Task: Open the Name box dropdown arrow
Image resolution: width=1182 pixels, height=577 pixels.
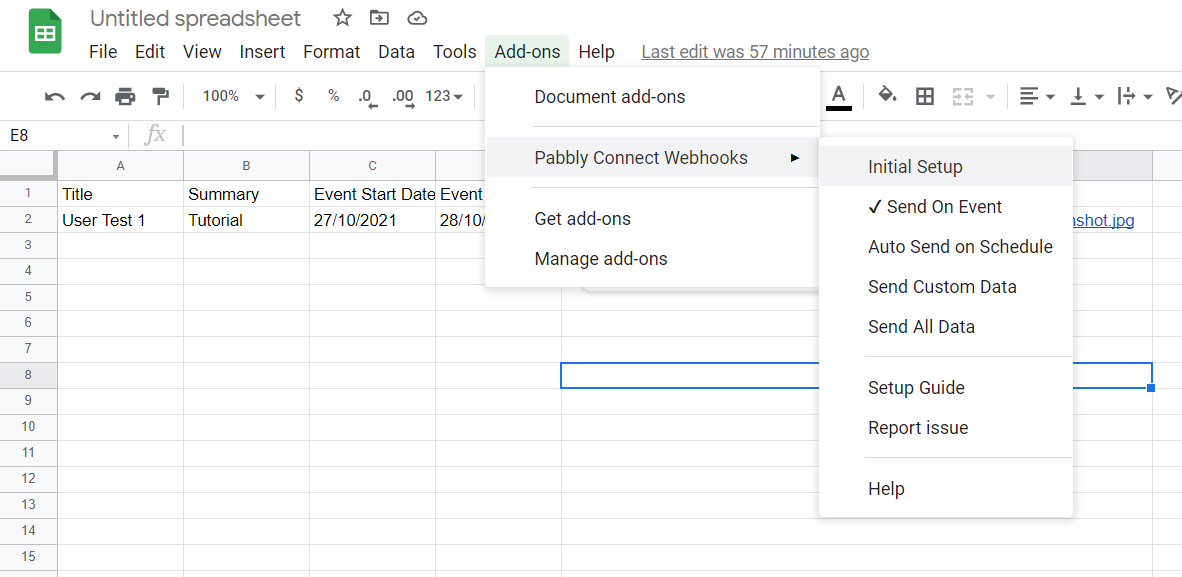Action: tap(116, 137)
